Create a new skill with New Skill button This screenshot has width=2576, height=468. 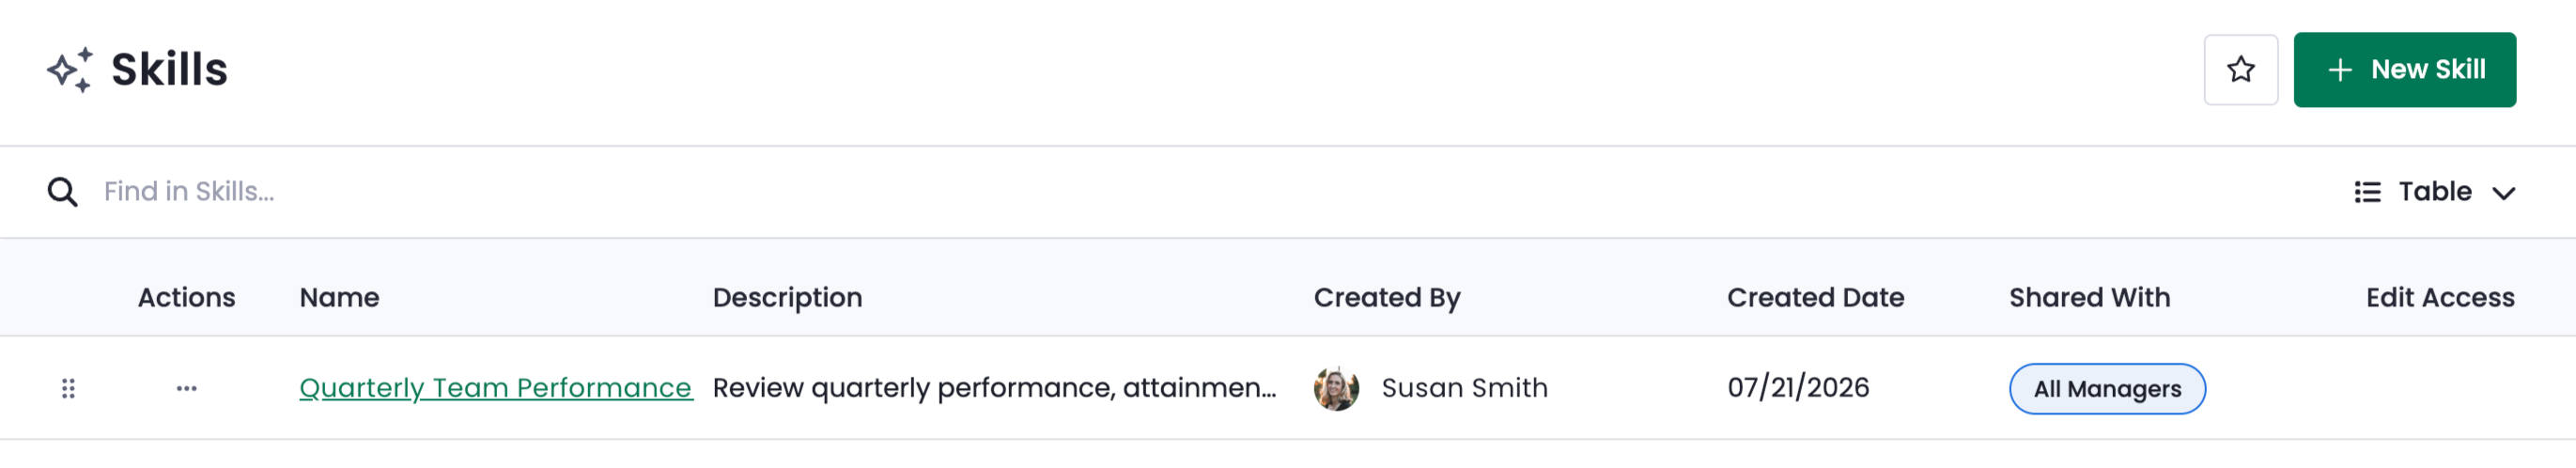click(x=2404, y=70)
